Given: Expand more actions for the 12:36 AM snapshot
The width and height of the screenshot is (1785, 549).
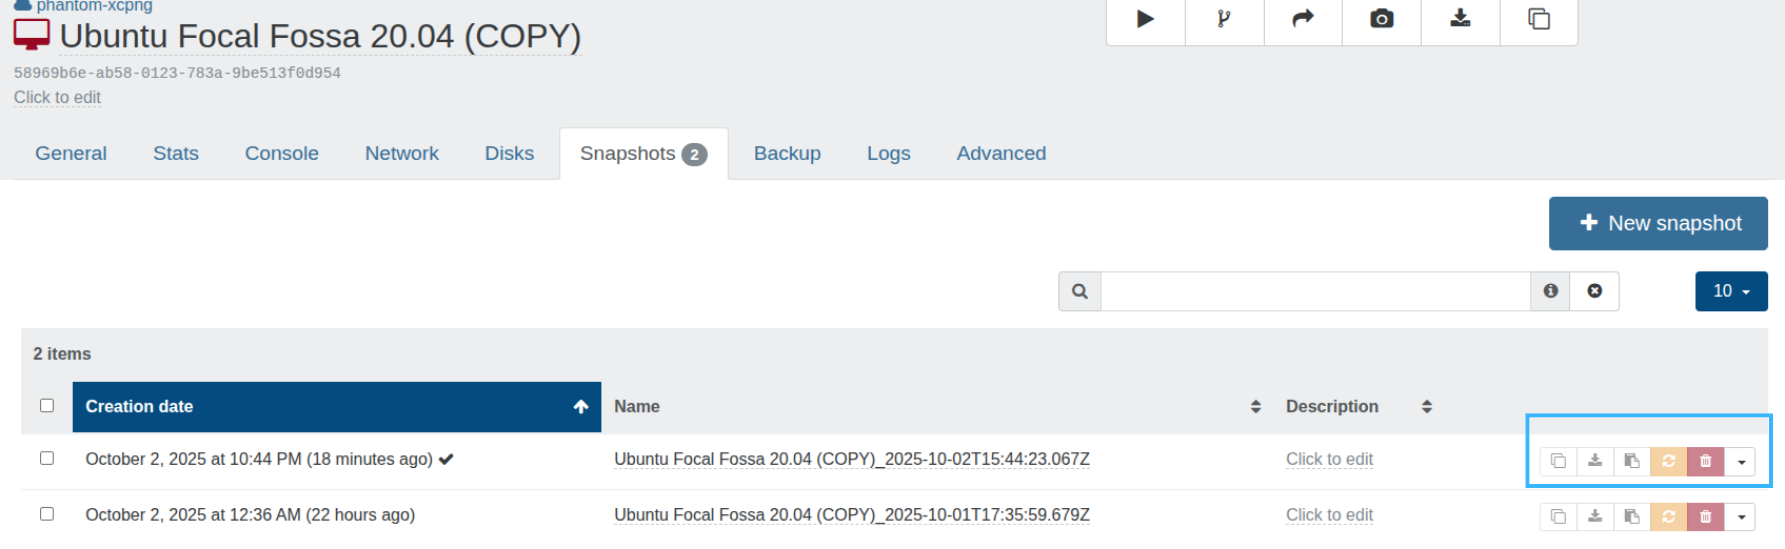Looking at the screenshot, I should pyautogui.click(x=1741, y=517).
